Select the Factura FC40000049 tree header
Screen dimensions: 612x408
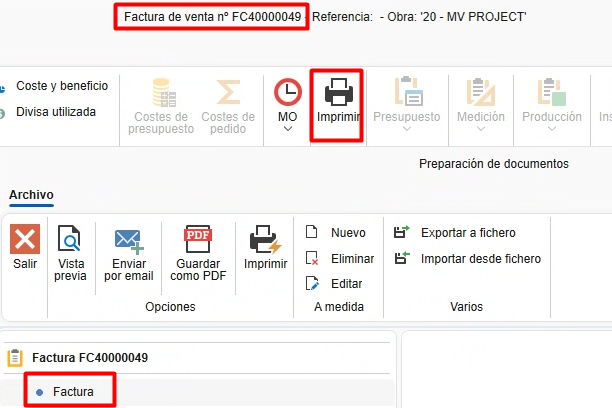[x=90, y=358]
